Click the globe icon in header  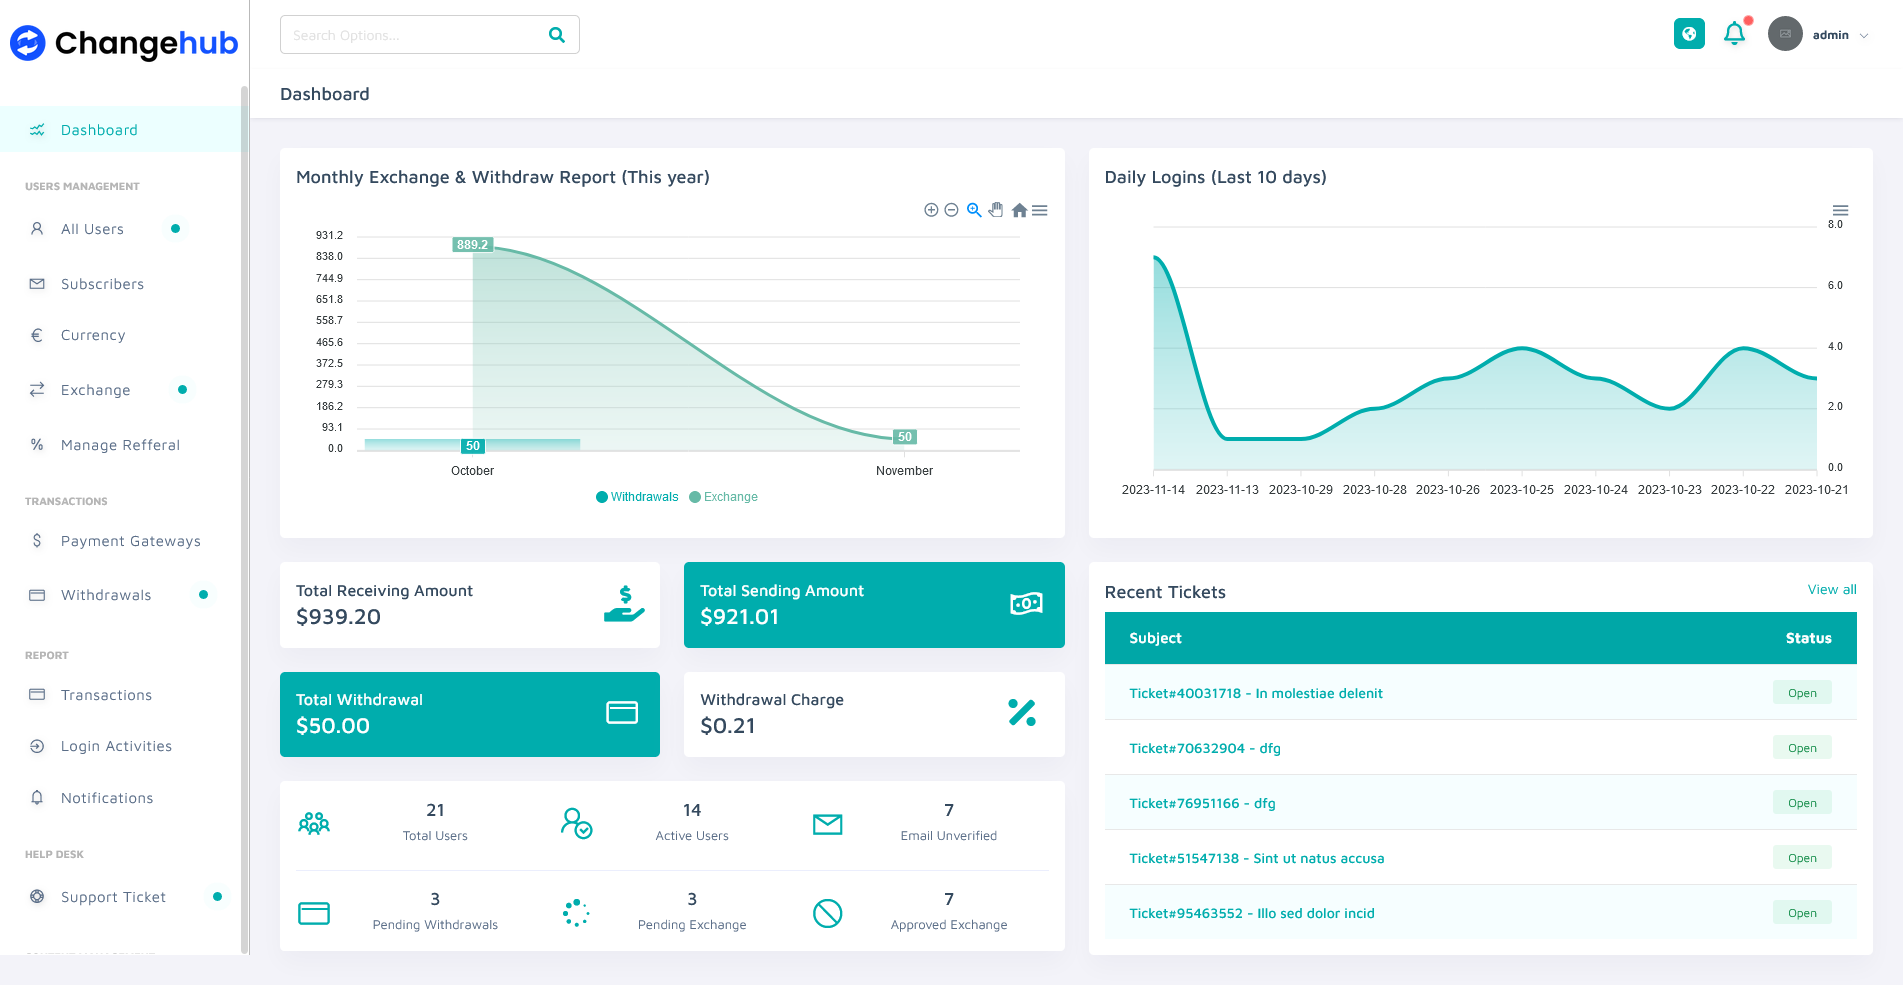tap(1689, 34)
